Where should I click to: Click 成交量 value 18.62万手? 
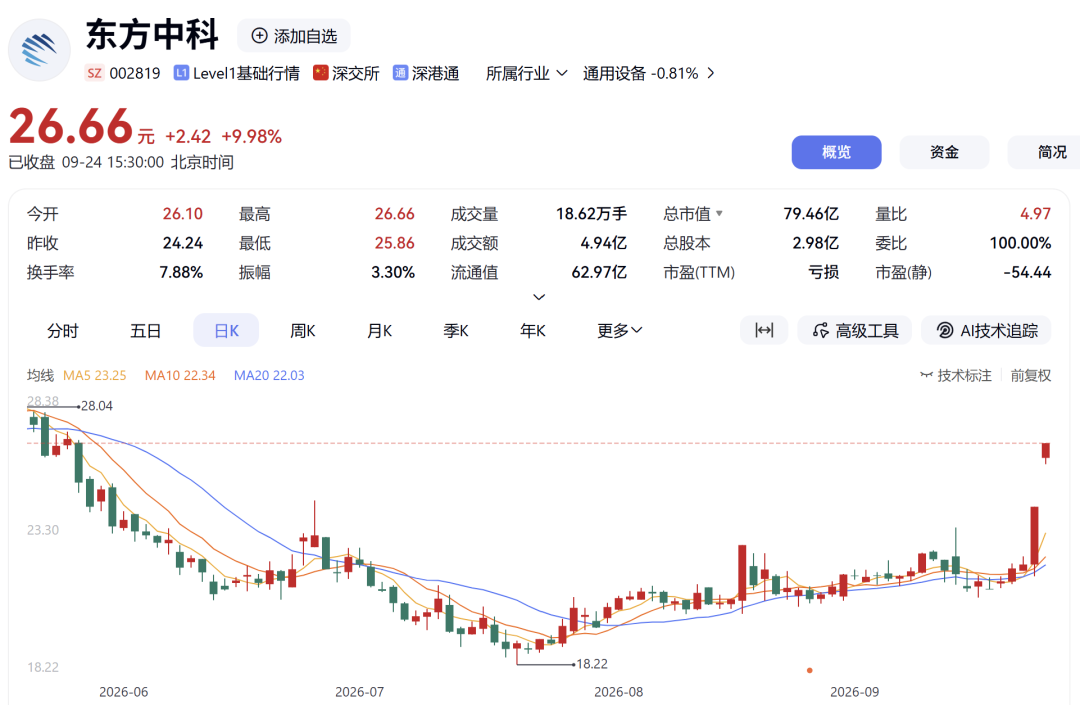click(592, 213)
